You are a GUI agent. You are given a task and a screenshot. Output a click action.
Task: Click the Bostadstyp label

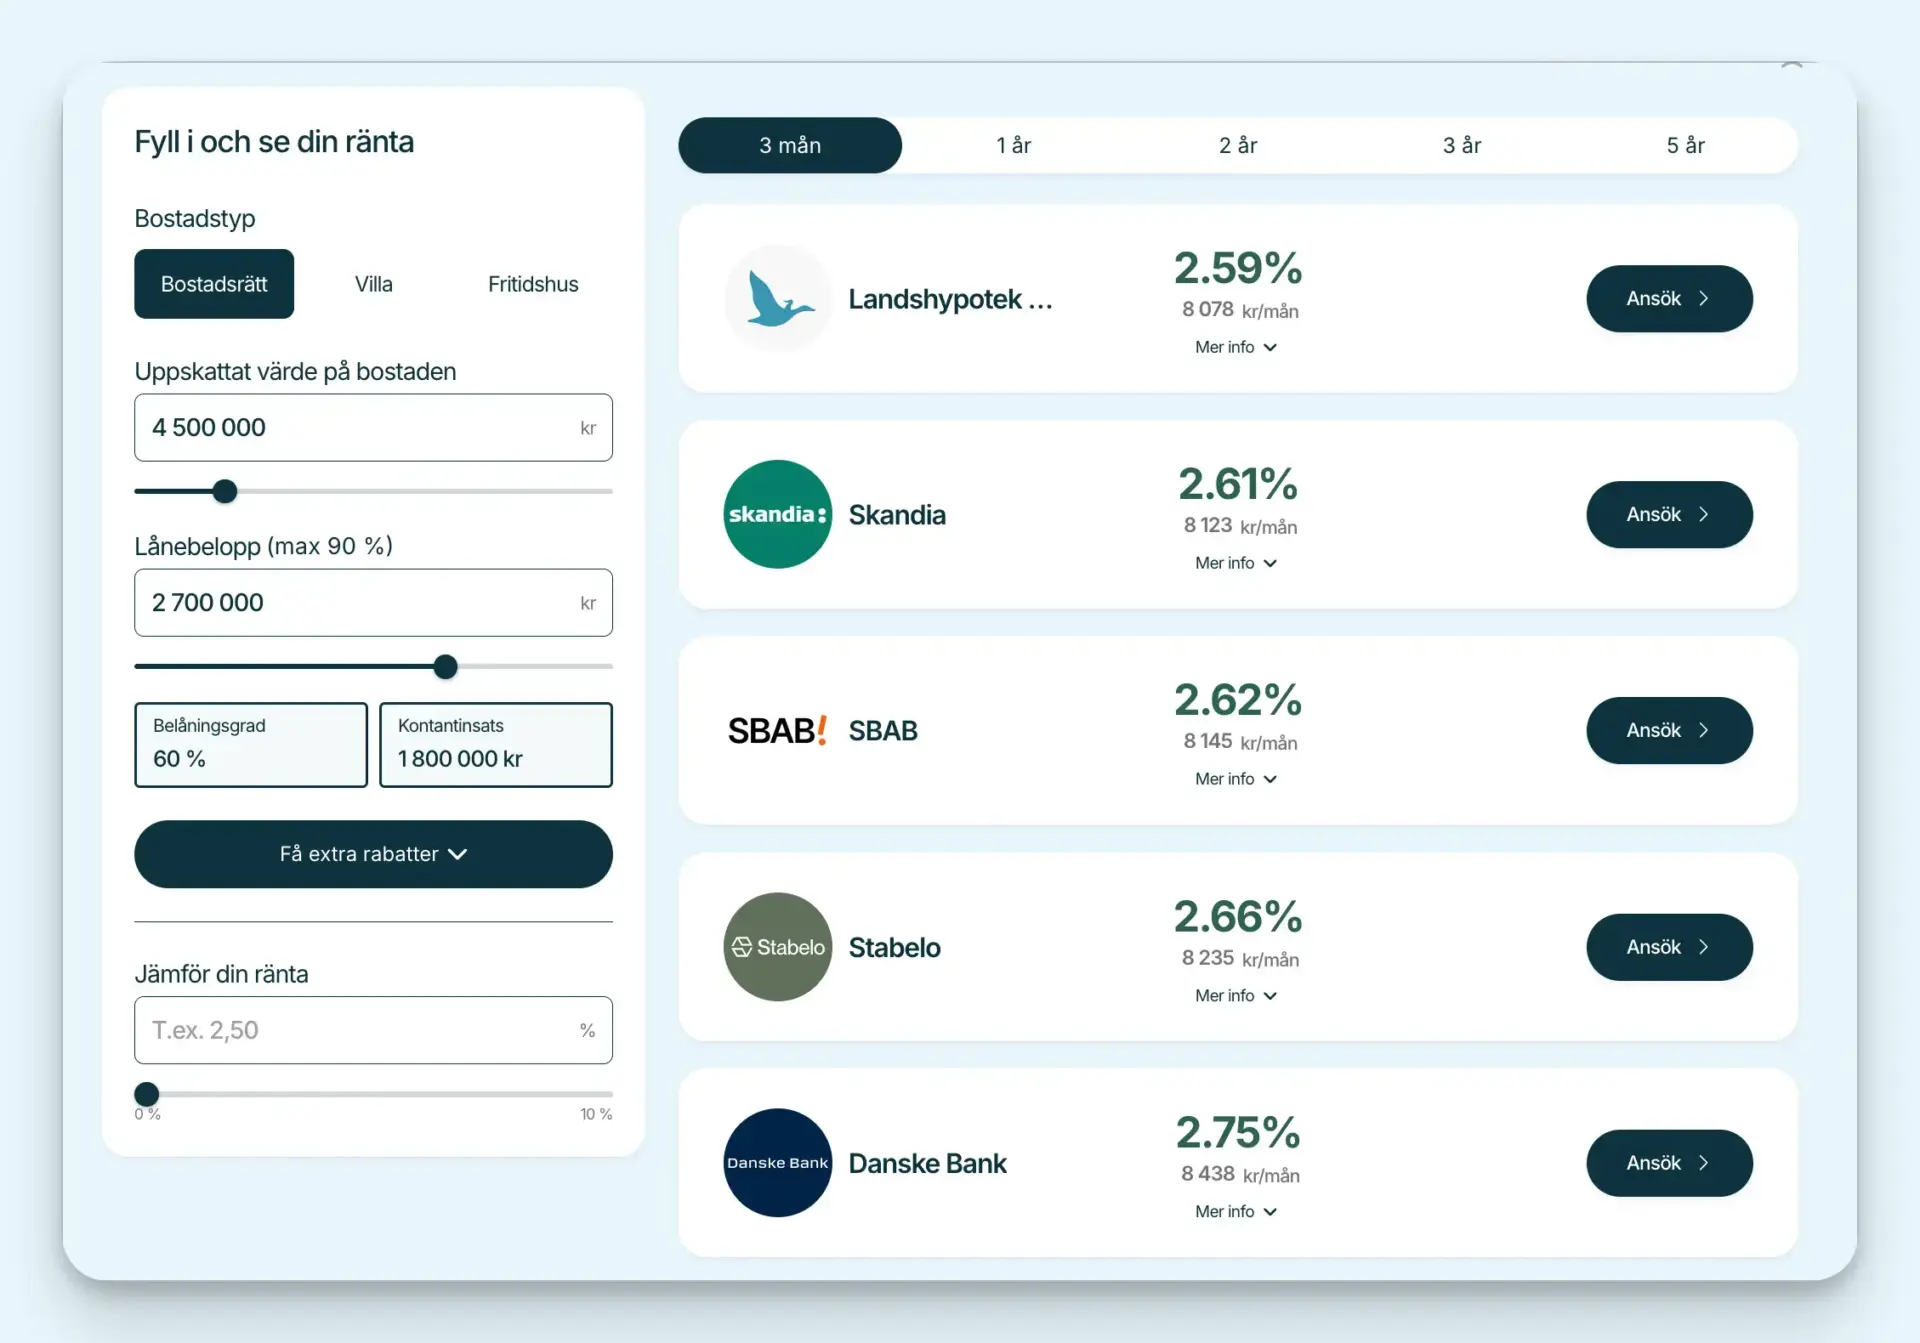click(195, 218)
